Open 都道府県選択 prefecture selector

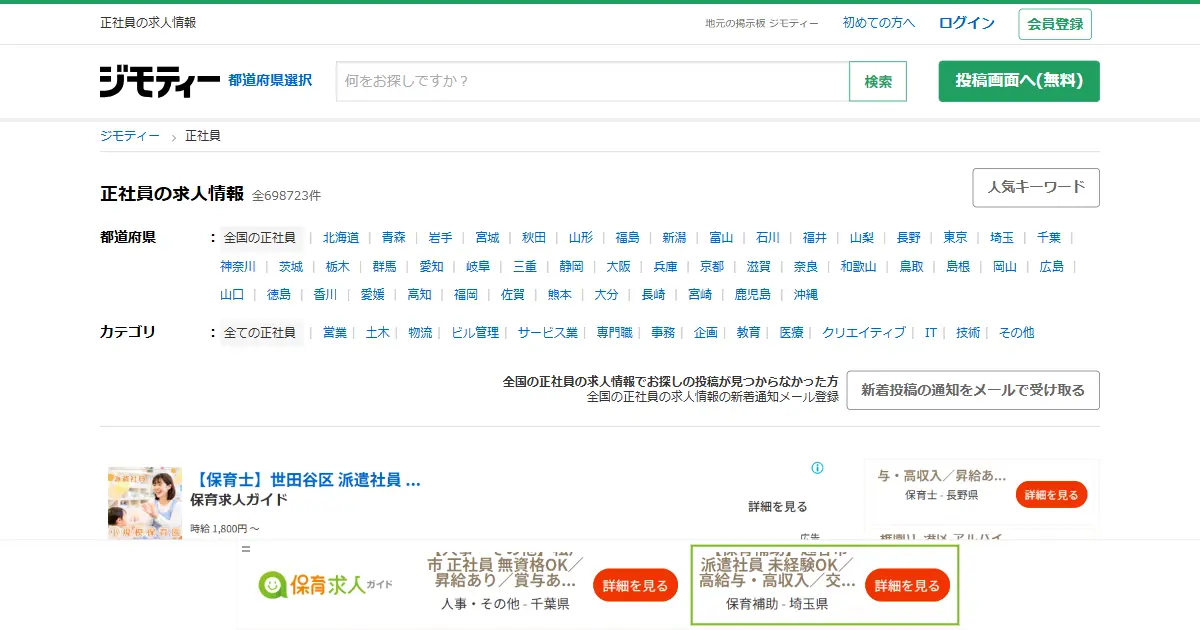point(270,80)
